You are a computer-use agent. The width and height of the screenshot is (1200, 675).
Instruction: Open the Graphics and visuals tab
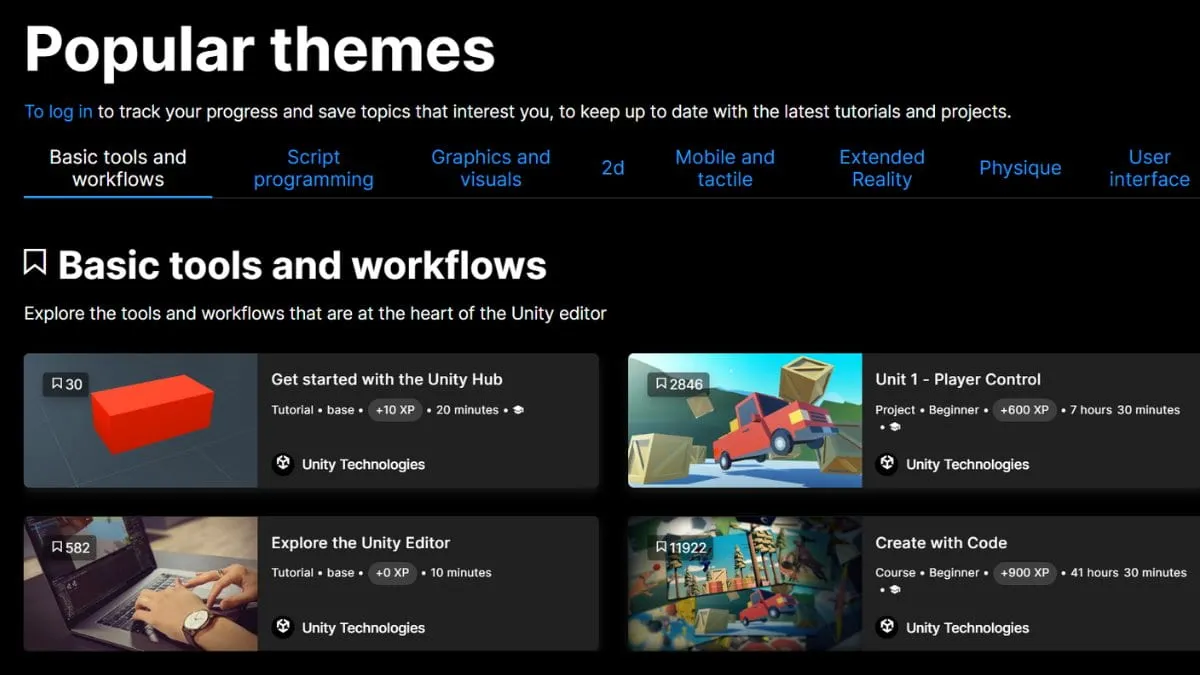490,168
